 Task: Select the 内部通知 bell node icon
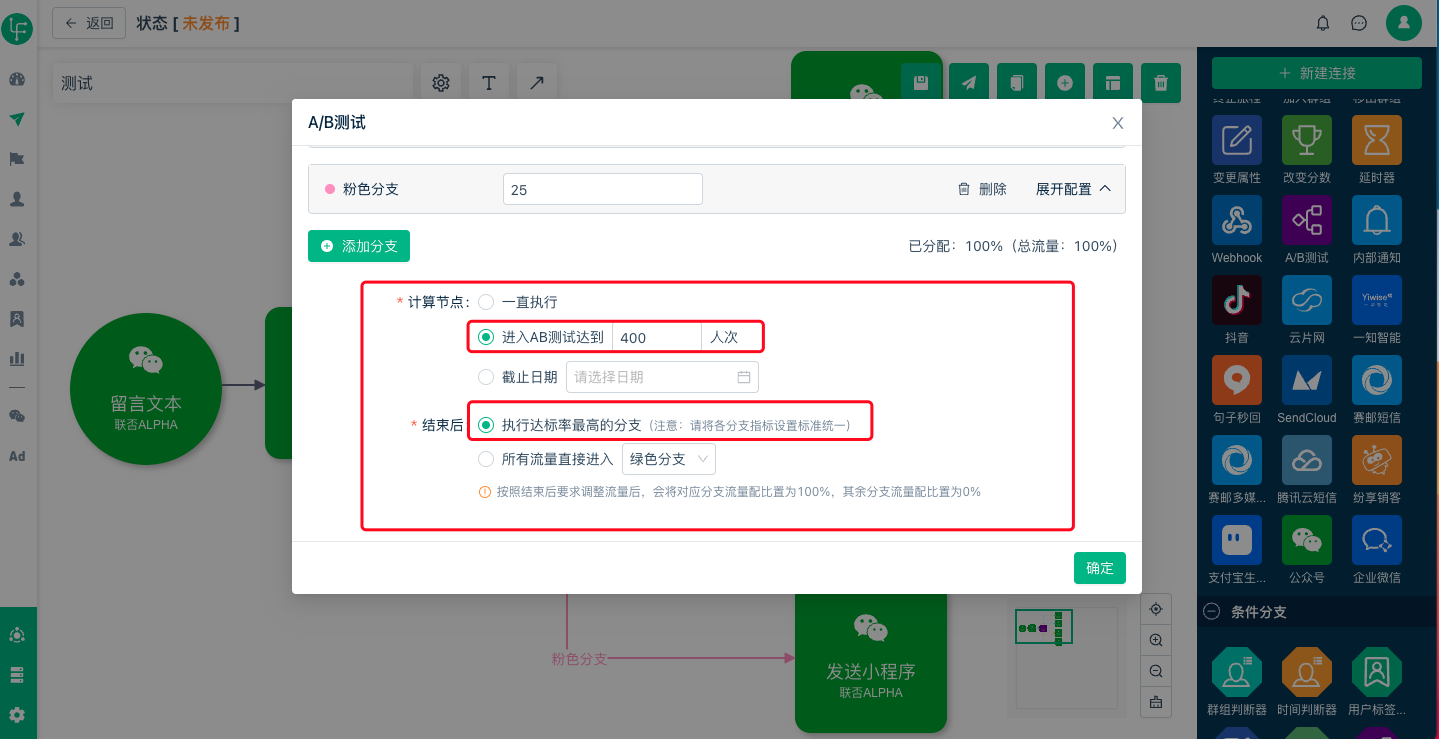[x=1377, y=220]
